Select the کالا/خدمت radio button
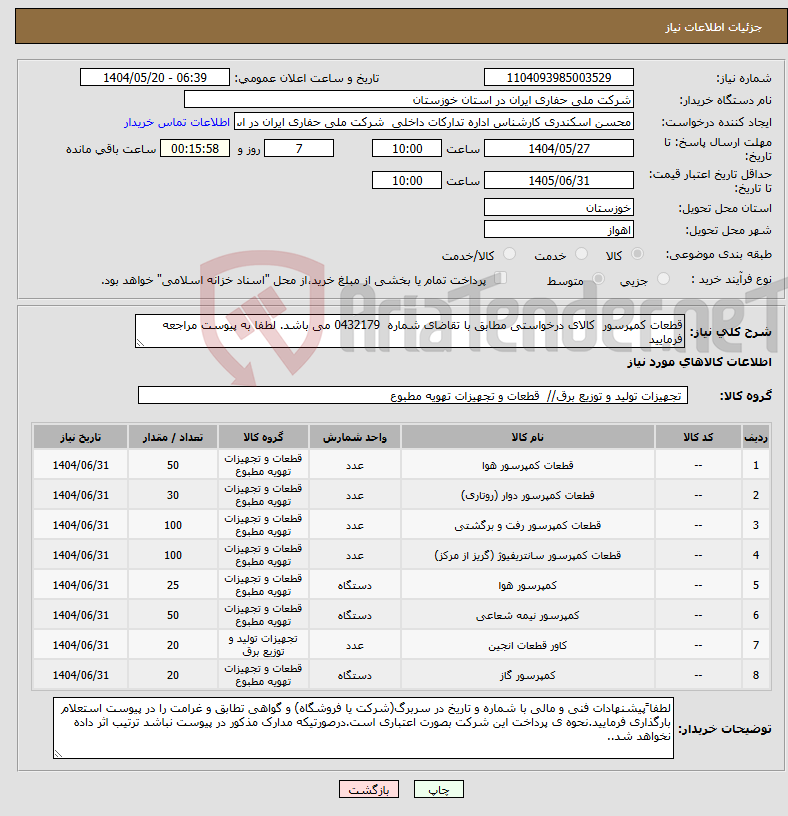Screen dimensions: 788x816 (509, 254)
